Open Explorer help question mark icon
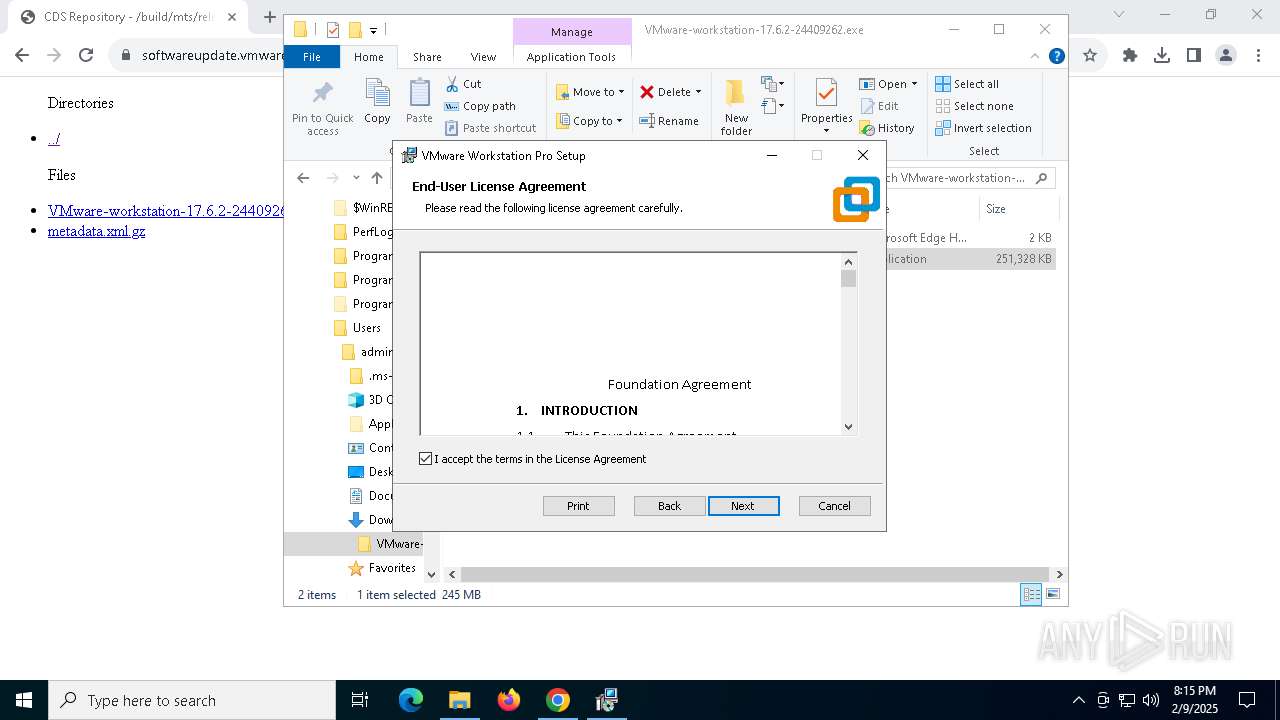Screen dimensions: 1280x720 pos(1056,56)
